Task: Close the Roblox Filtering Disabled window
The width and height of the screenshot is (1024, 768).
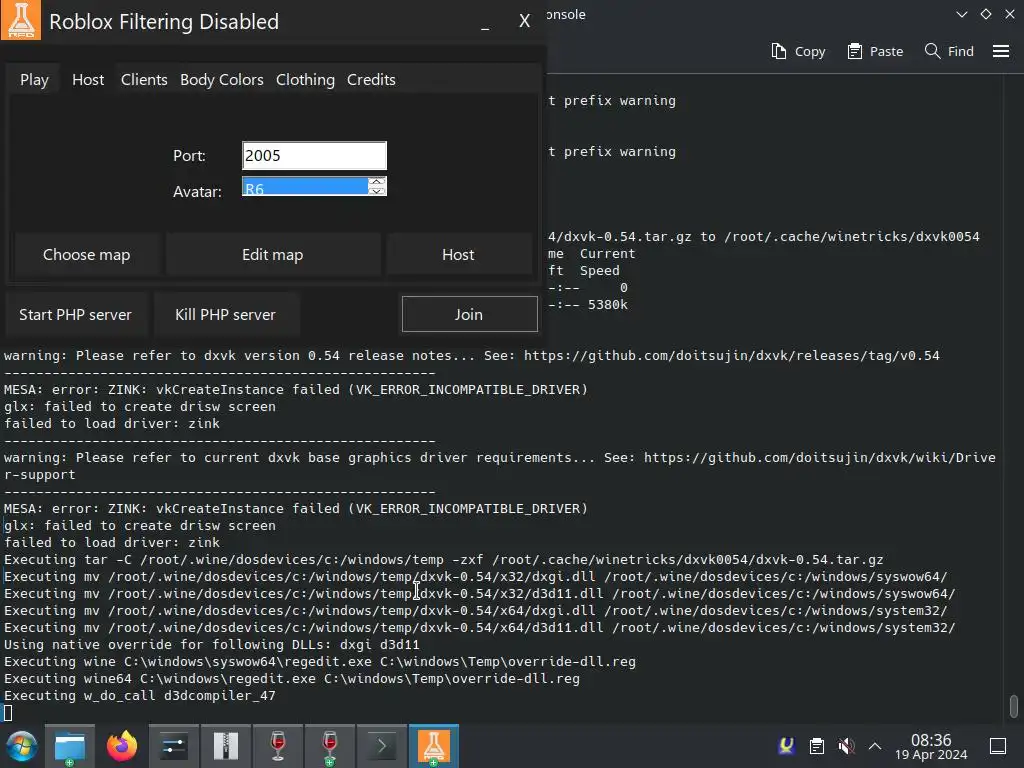Action: tap(524, 21)
